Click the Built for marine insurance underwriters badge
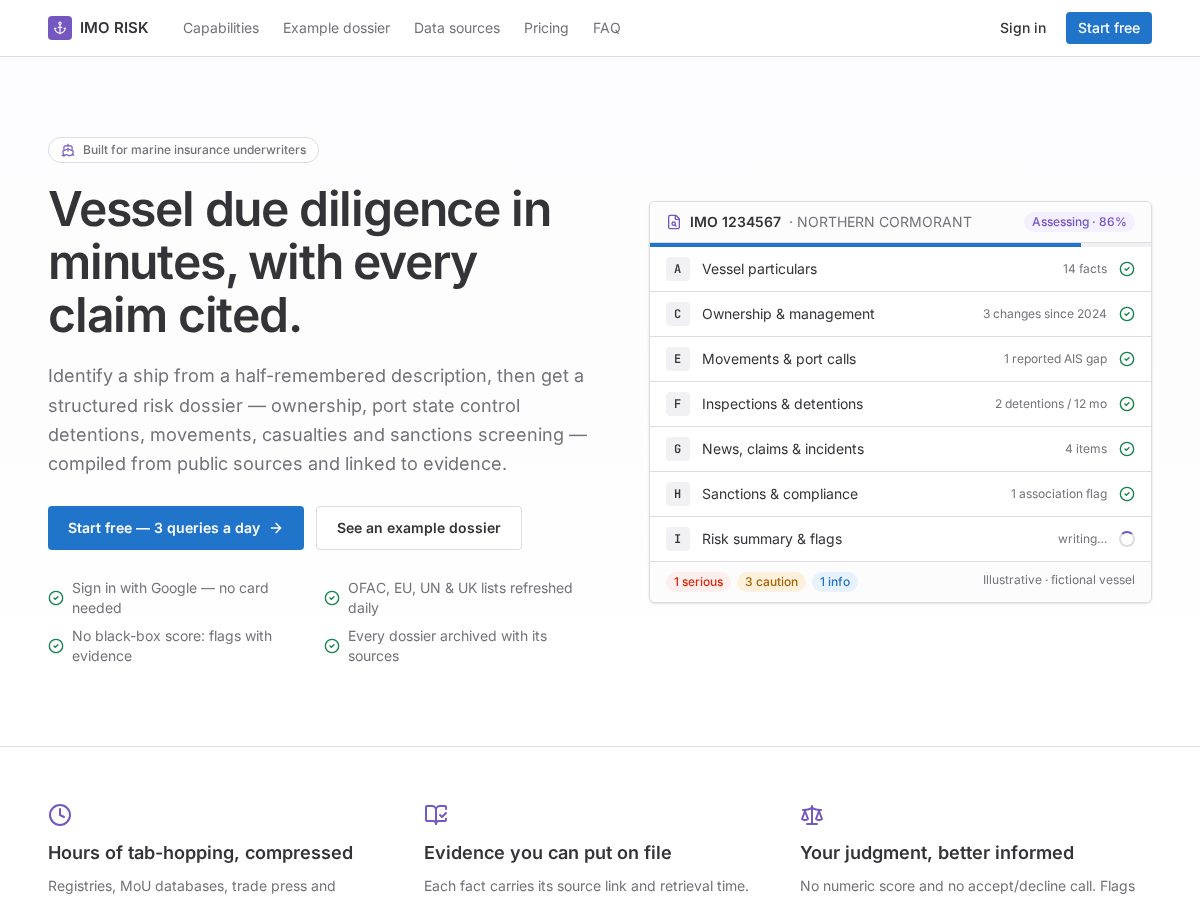1200x900 pixels. [x=183, y=150]
